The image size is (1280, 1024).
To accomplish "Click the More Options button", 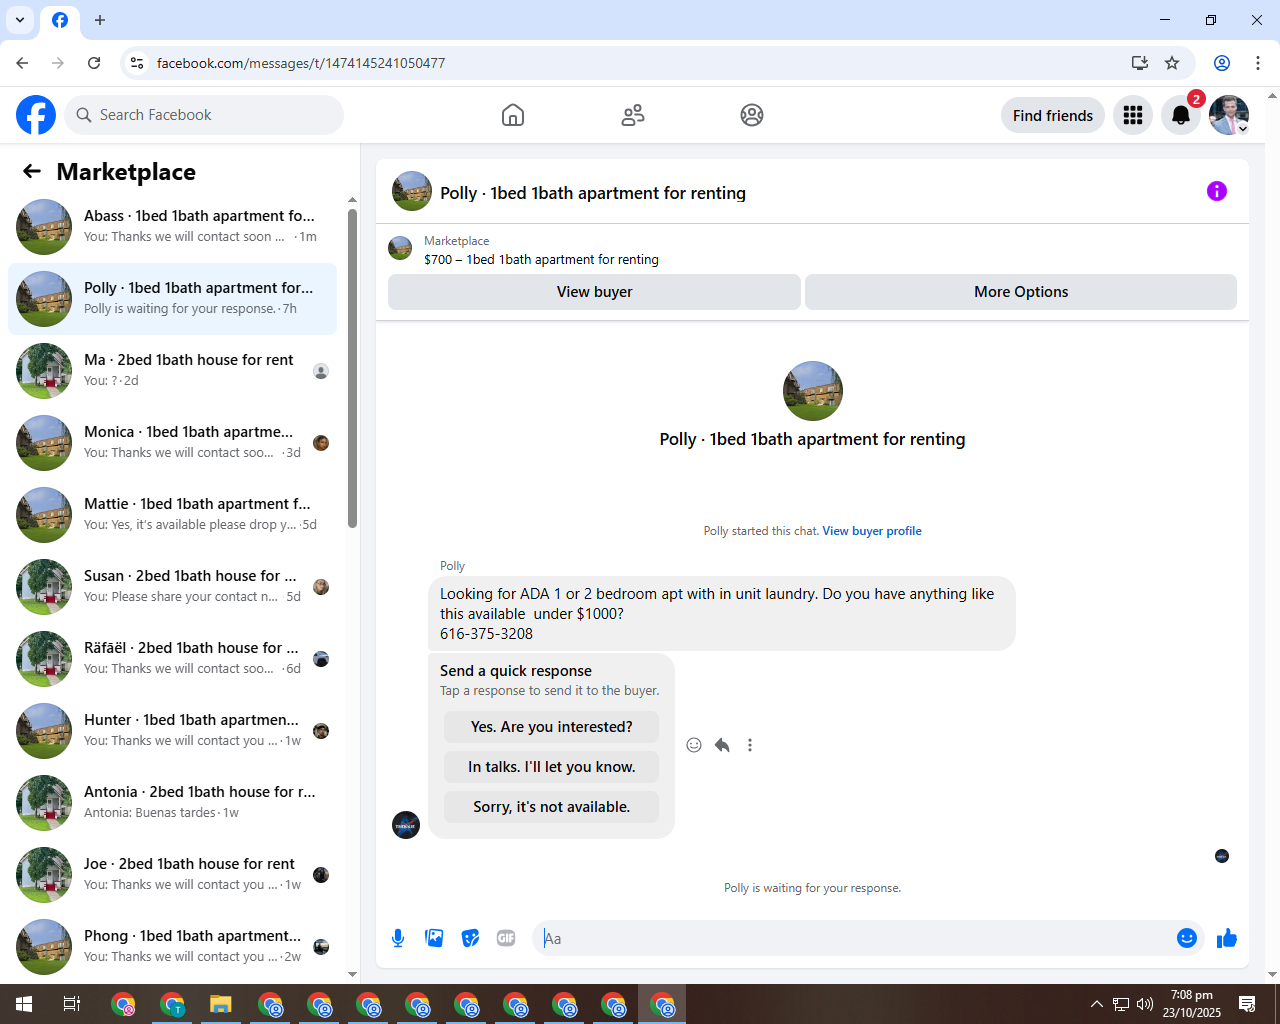I will tap(1021, 292).
